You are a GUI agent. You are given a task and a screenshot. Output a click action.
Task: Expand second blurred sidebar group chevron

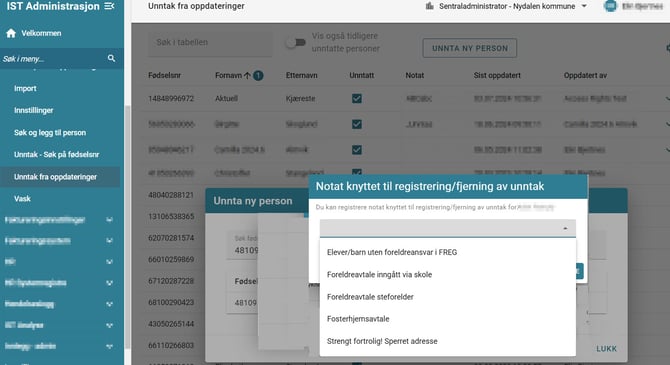[109, 241]
